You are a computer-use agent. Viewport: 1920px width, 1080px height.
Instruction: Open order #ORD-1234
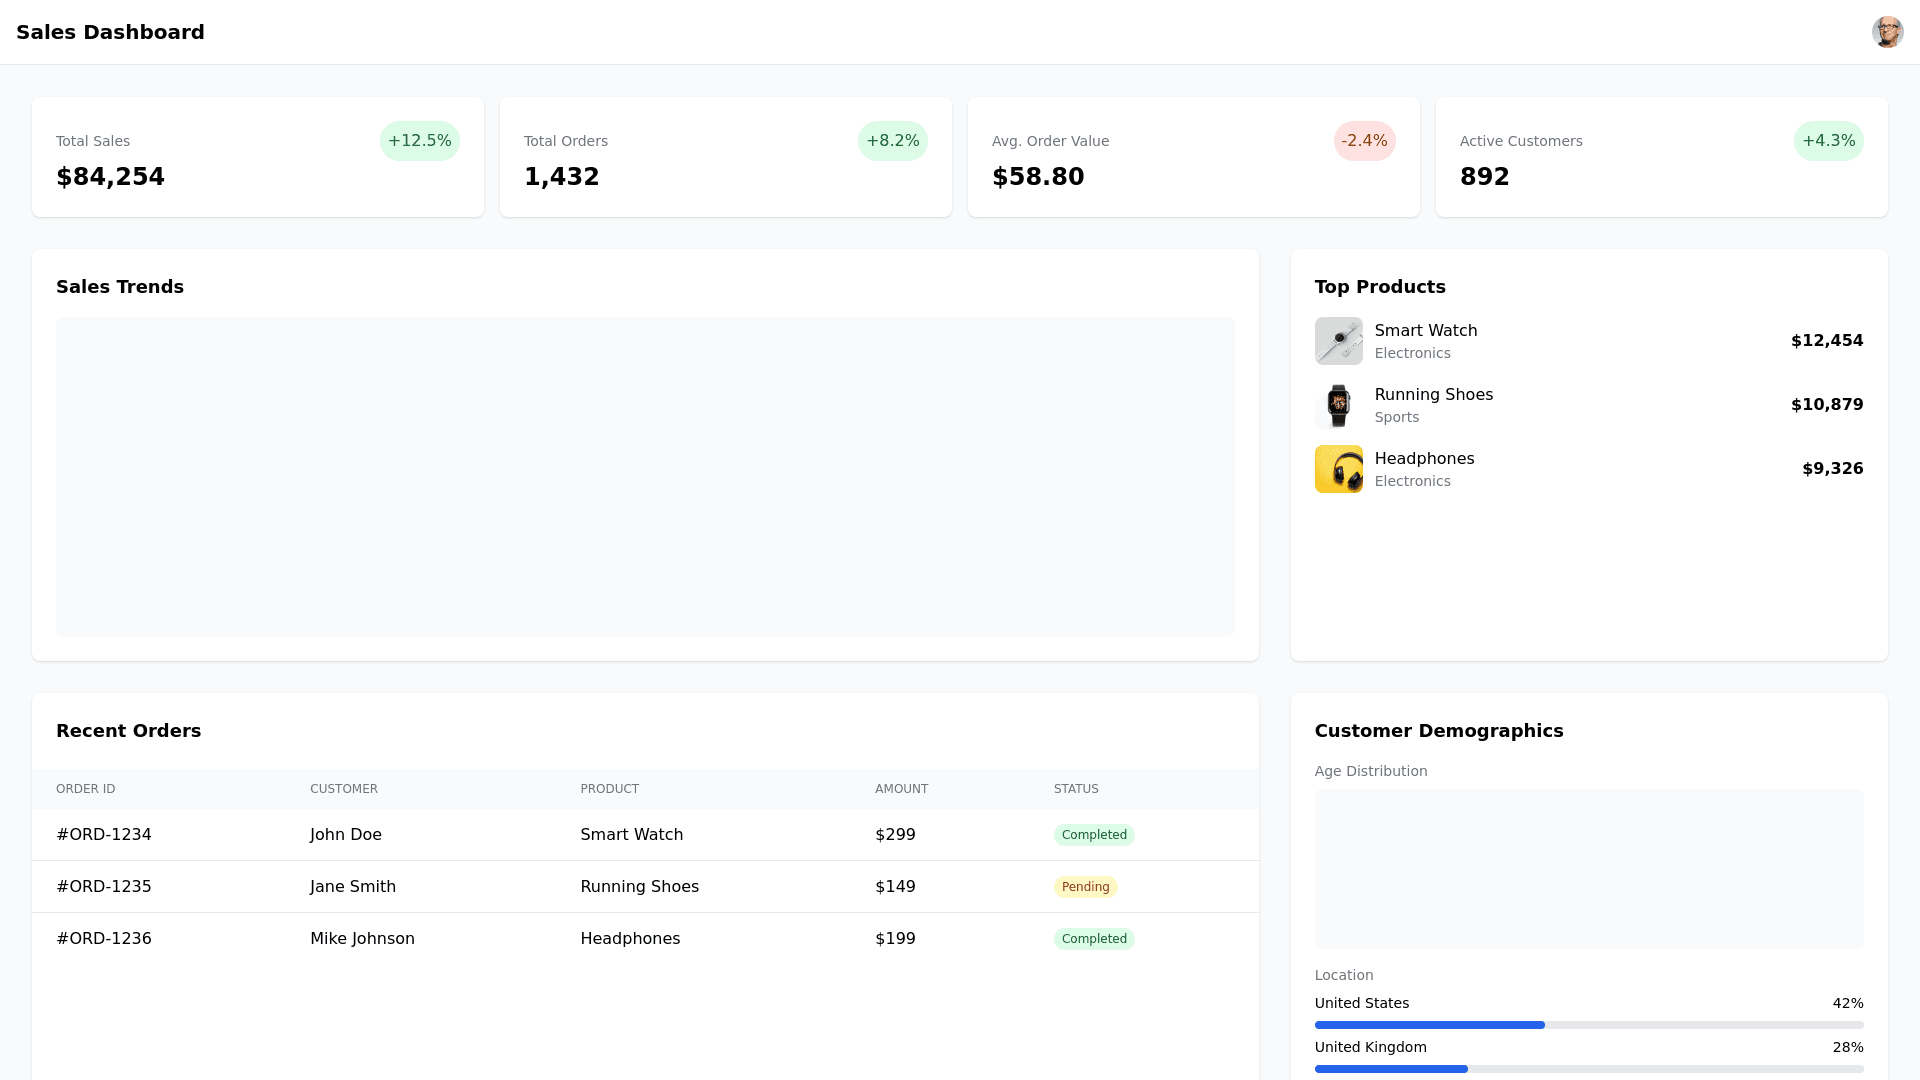pos(104,835)
